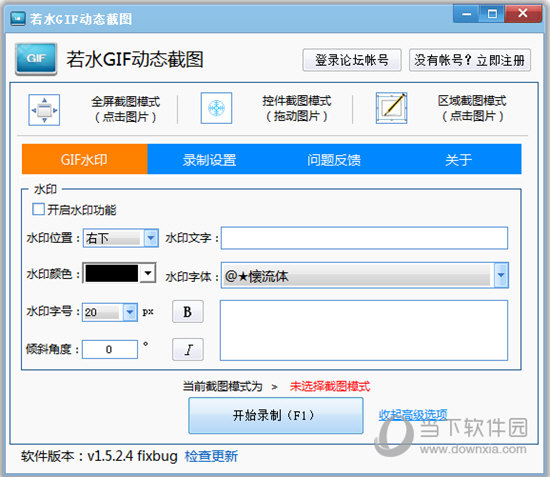The height and width of the screenshot is (477, 550).
Task: Click 没有帐号？立即注册 button
Action: point(470,60)
